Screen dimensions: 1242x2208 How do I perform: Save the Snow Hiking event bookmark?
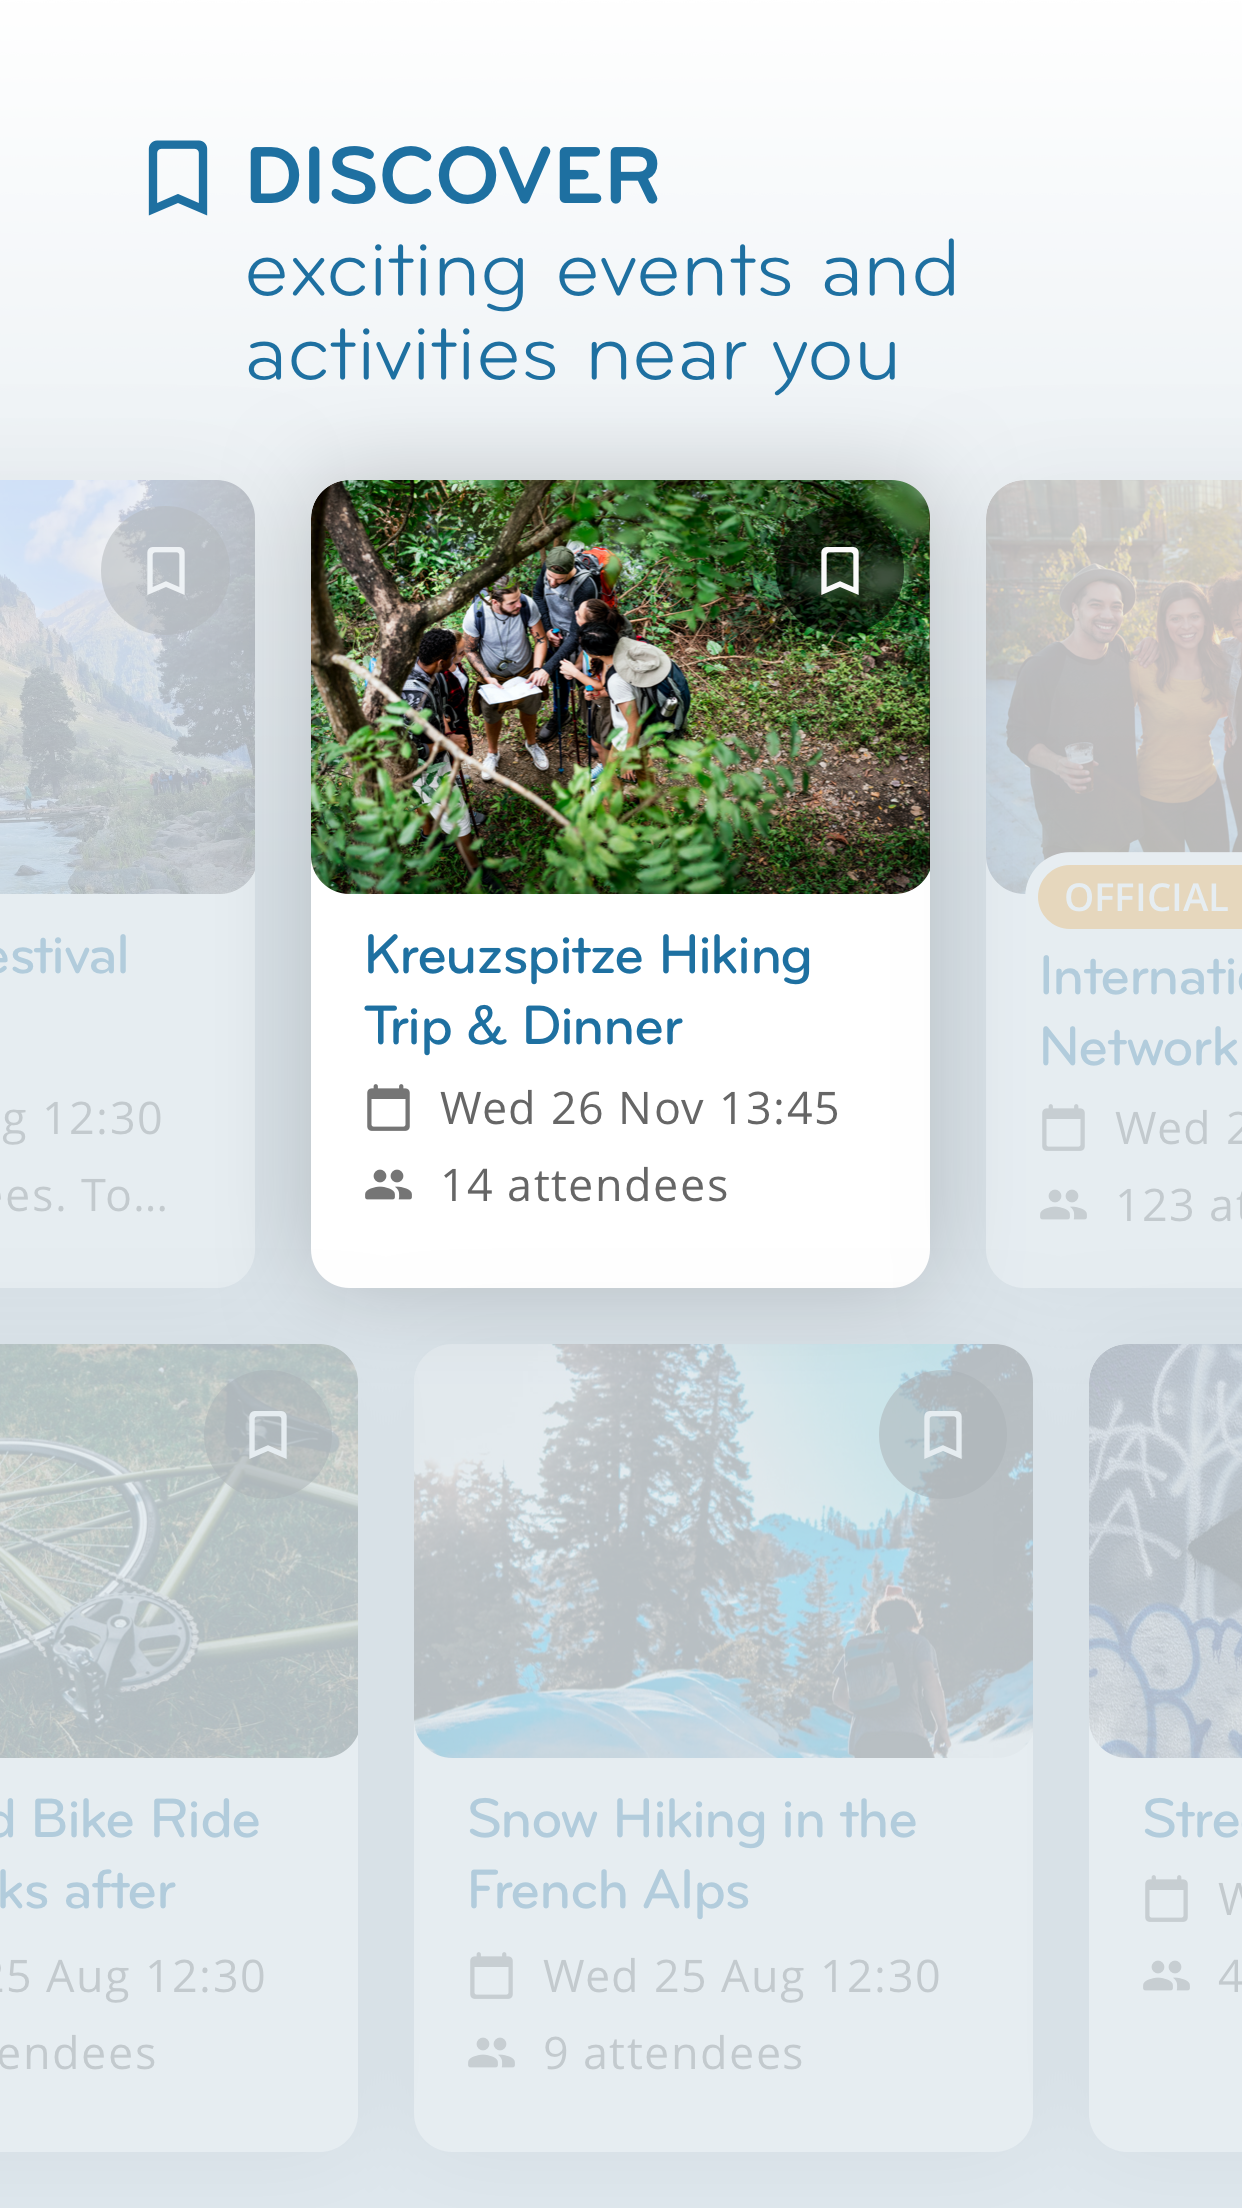pyautogui.click(x=942, y=1435)
